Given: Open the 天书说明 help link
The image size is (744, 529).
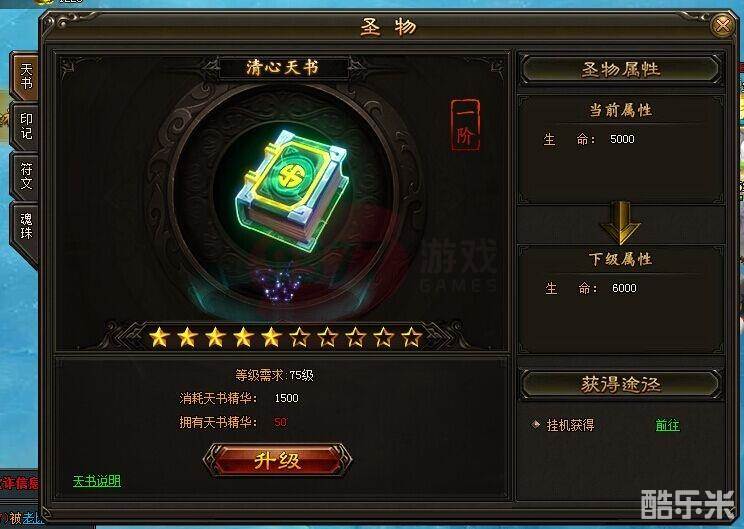Looking at the screenshot, I should click(x=97, y=481).
